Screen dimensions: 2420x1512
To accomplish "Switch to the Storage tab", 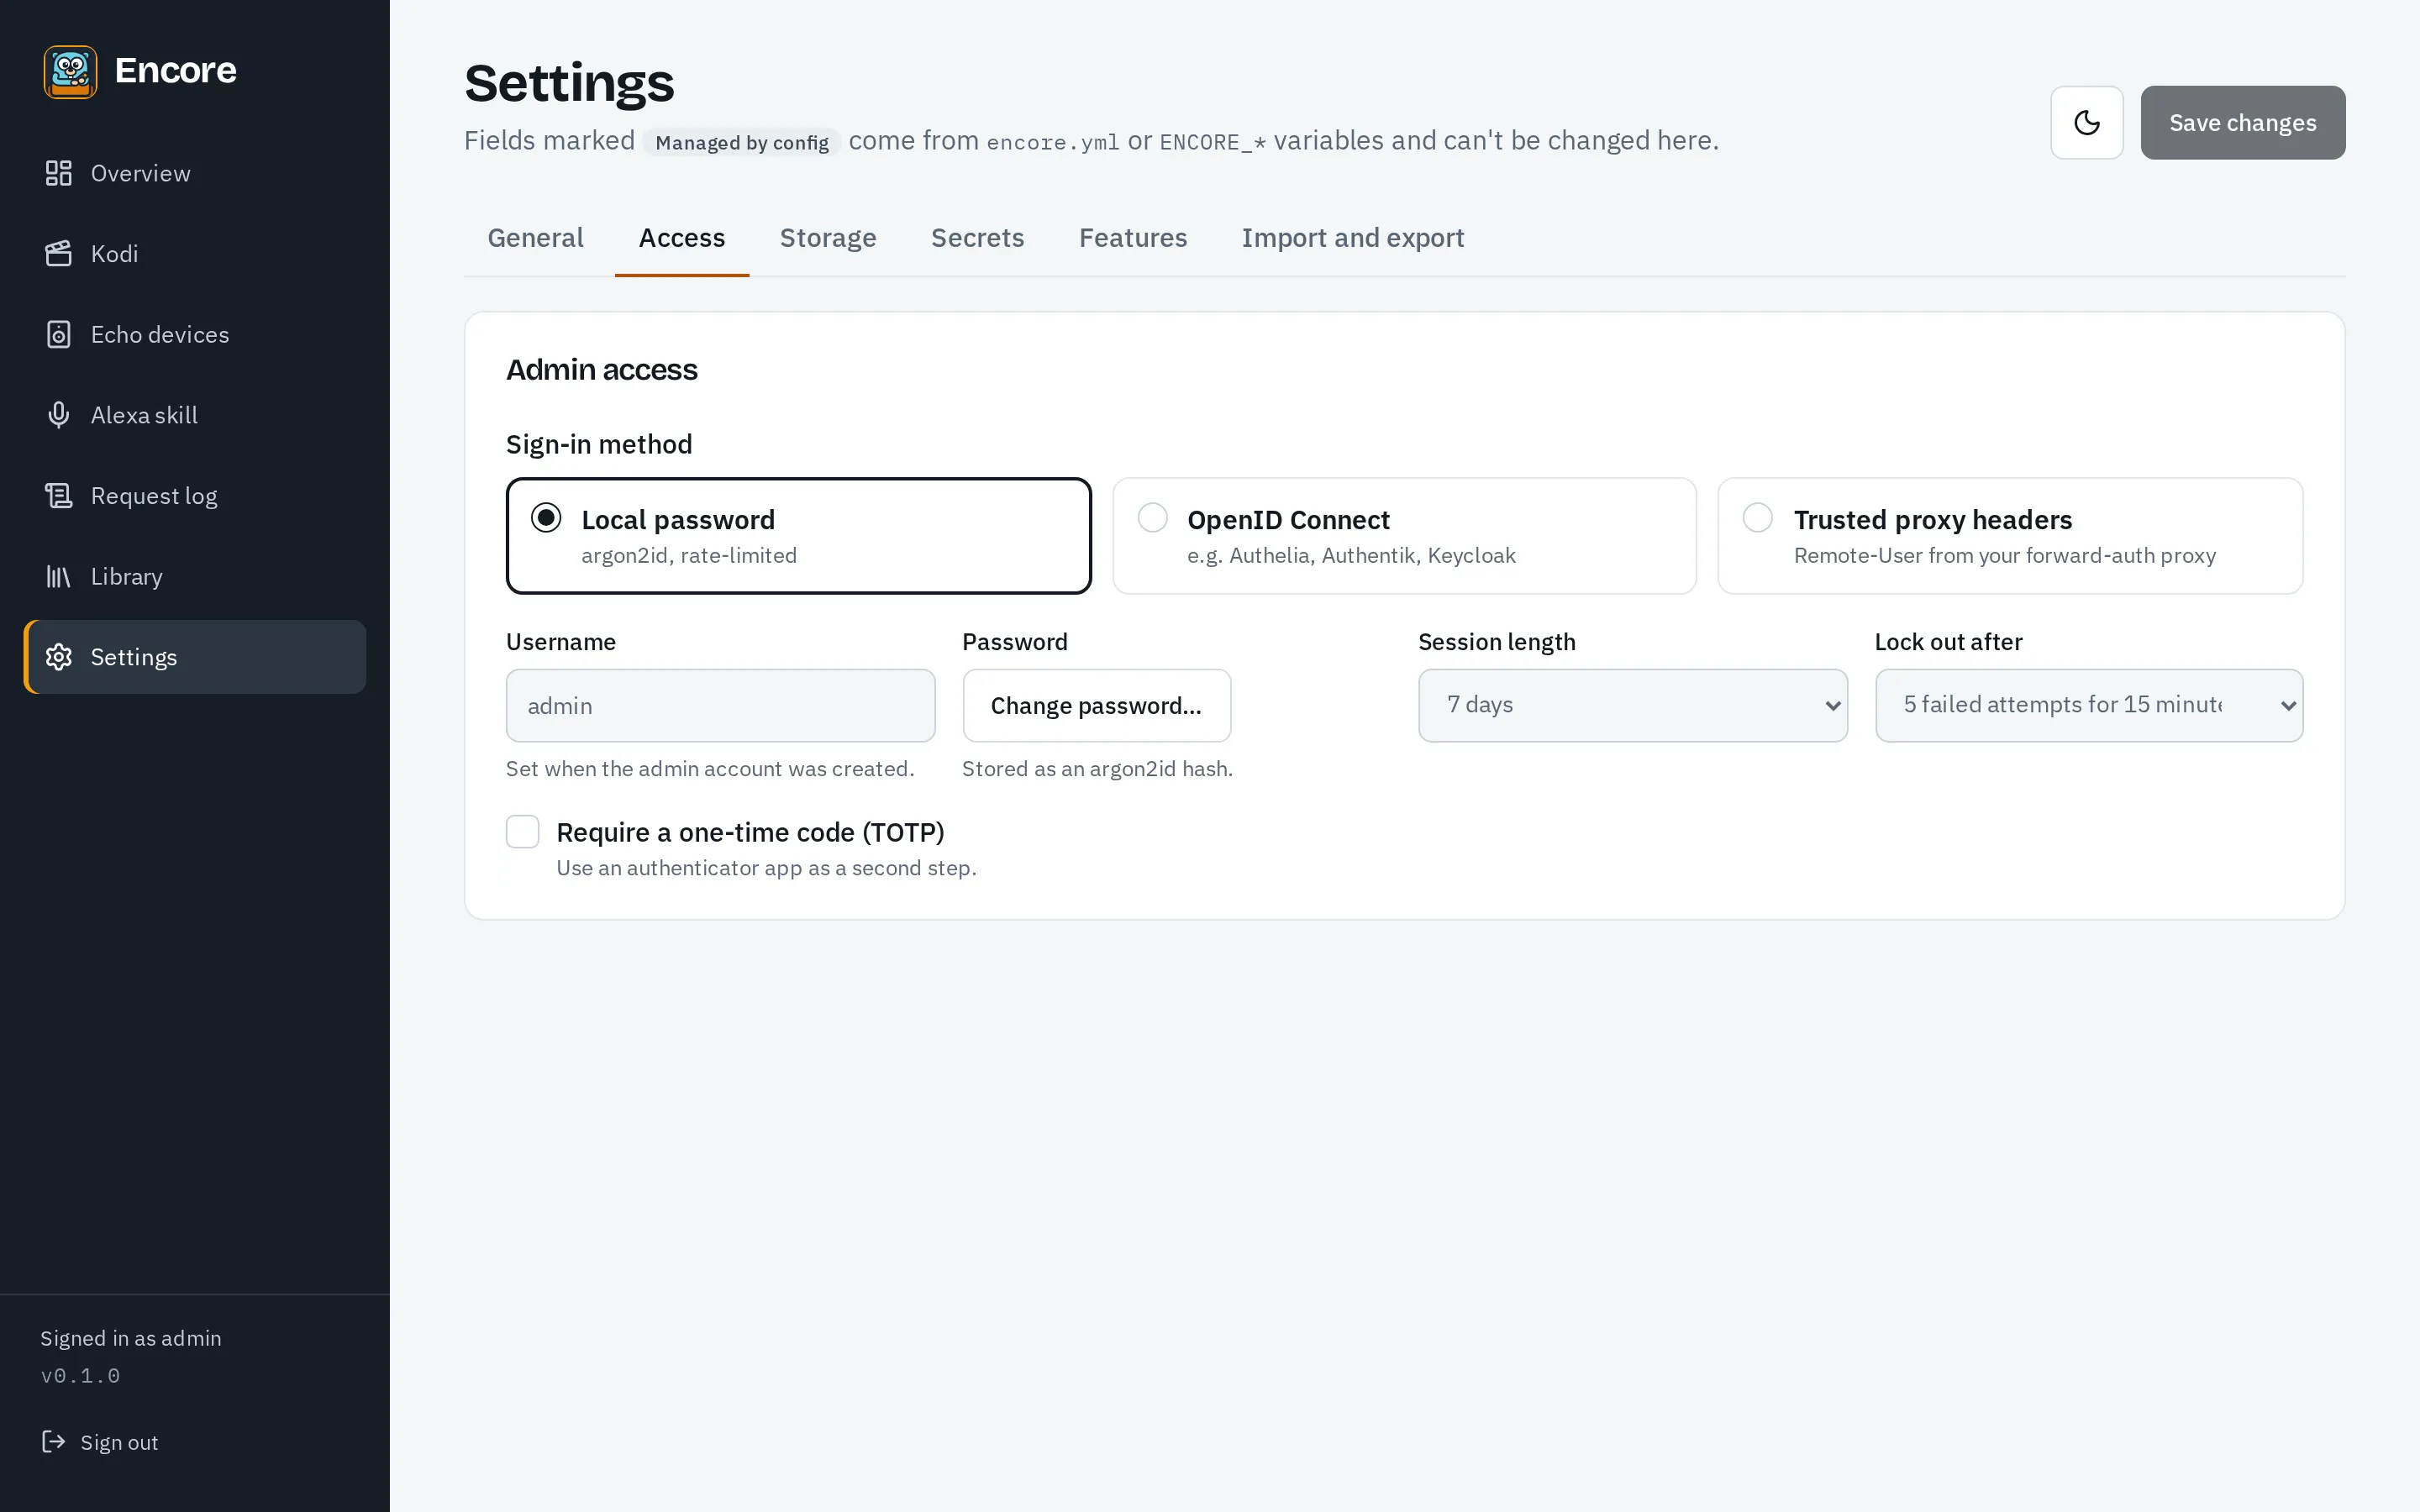I will [x=828, y=238].
